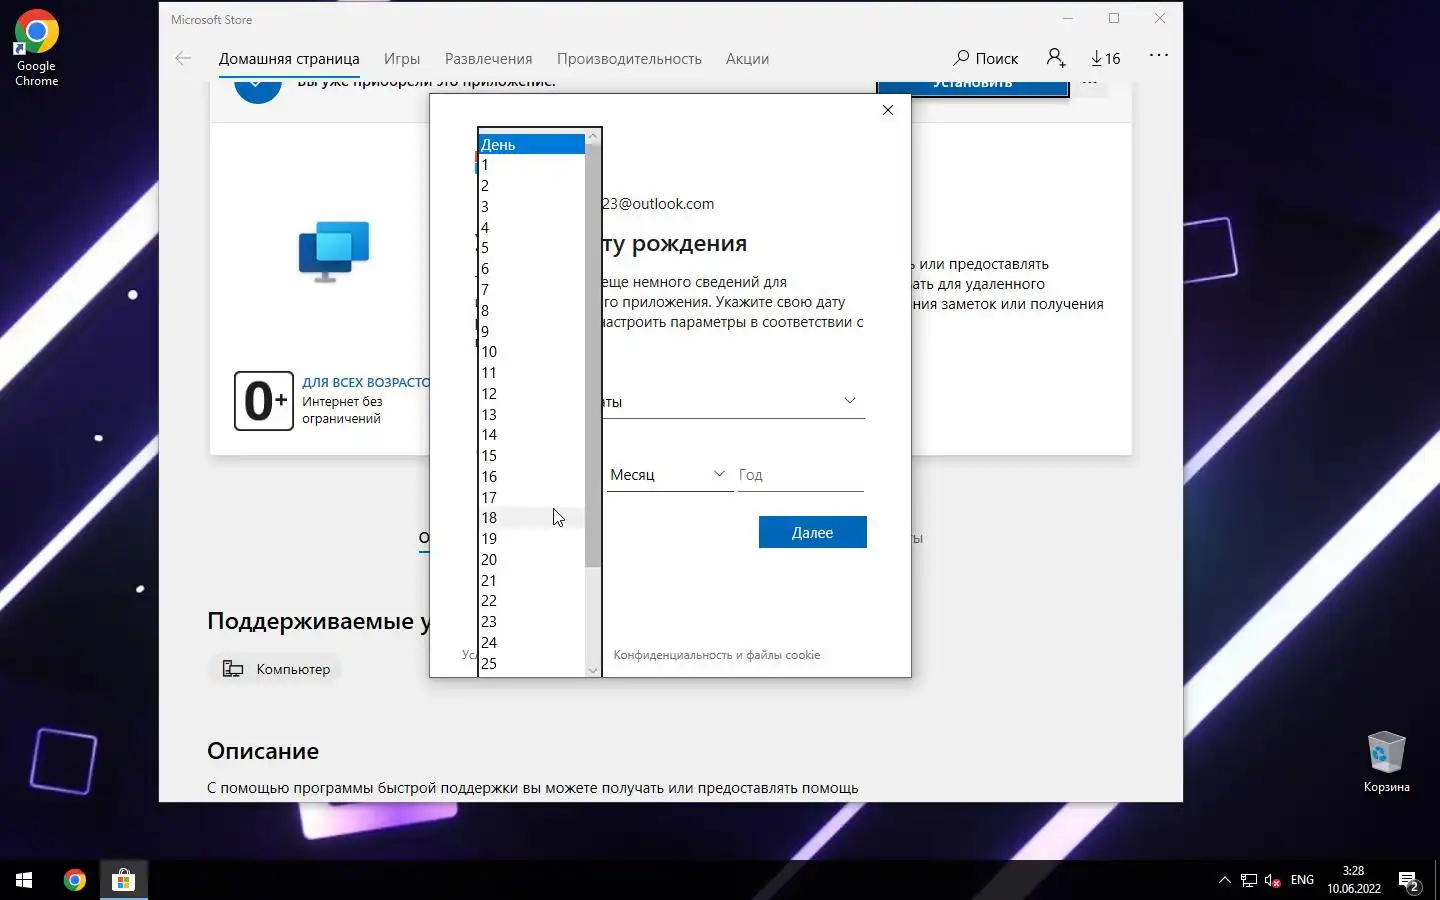
Task: Open Chrome from the taskbar
Action: coord(74,880)
